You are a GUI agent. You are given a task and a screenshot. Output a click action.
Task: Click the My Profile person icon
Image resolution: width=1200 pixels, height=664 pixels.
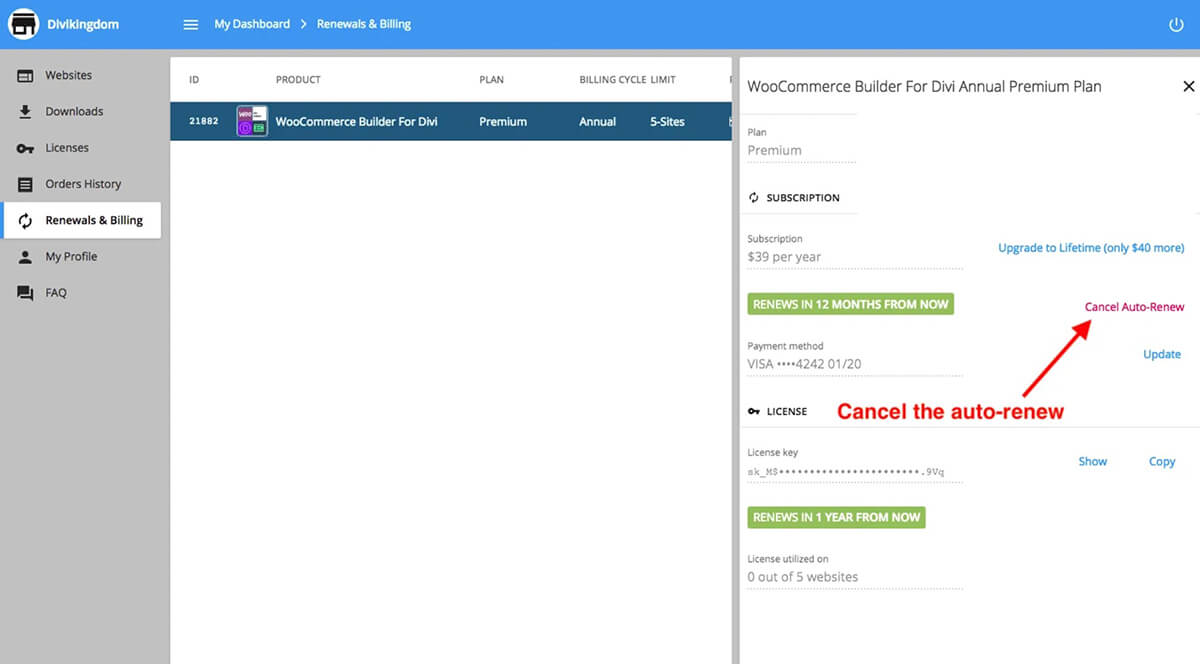point(25,257)
